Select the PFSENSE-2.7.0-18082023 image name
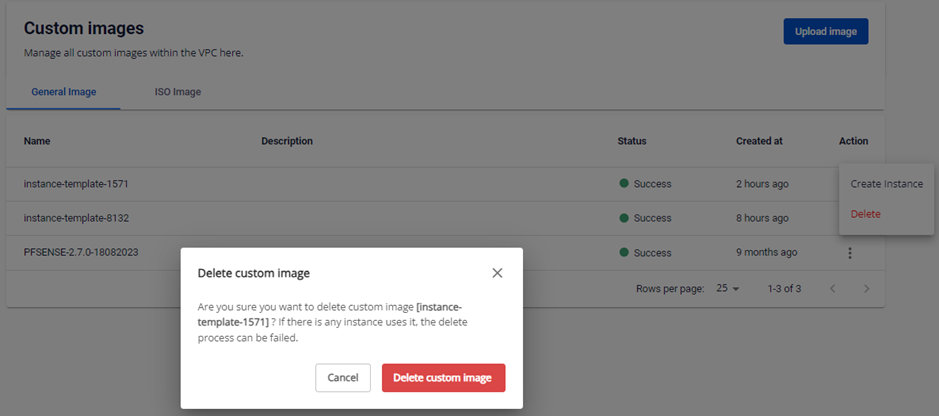939x416 pixels. coord(81,253)
